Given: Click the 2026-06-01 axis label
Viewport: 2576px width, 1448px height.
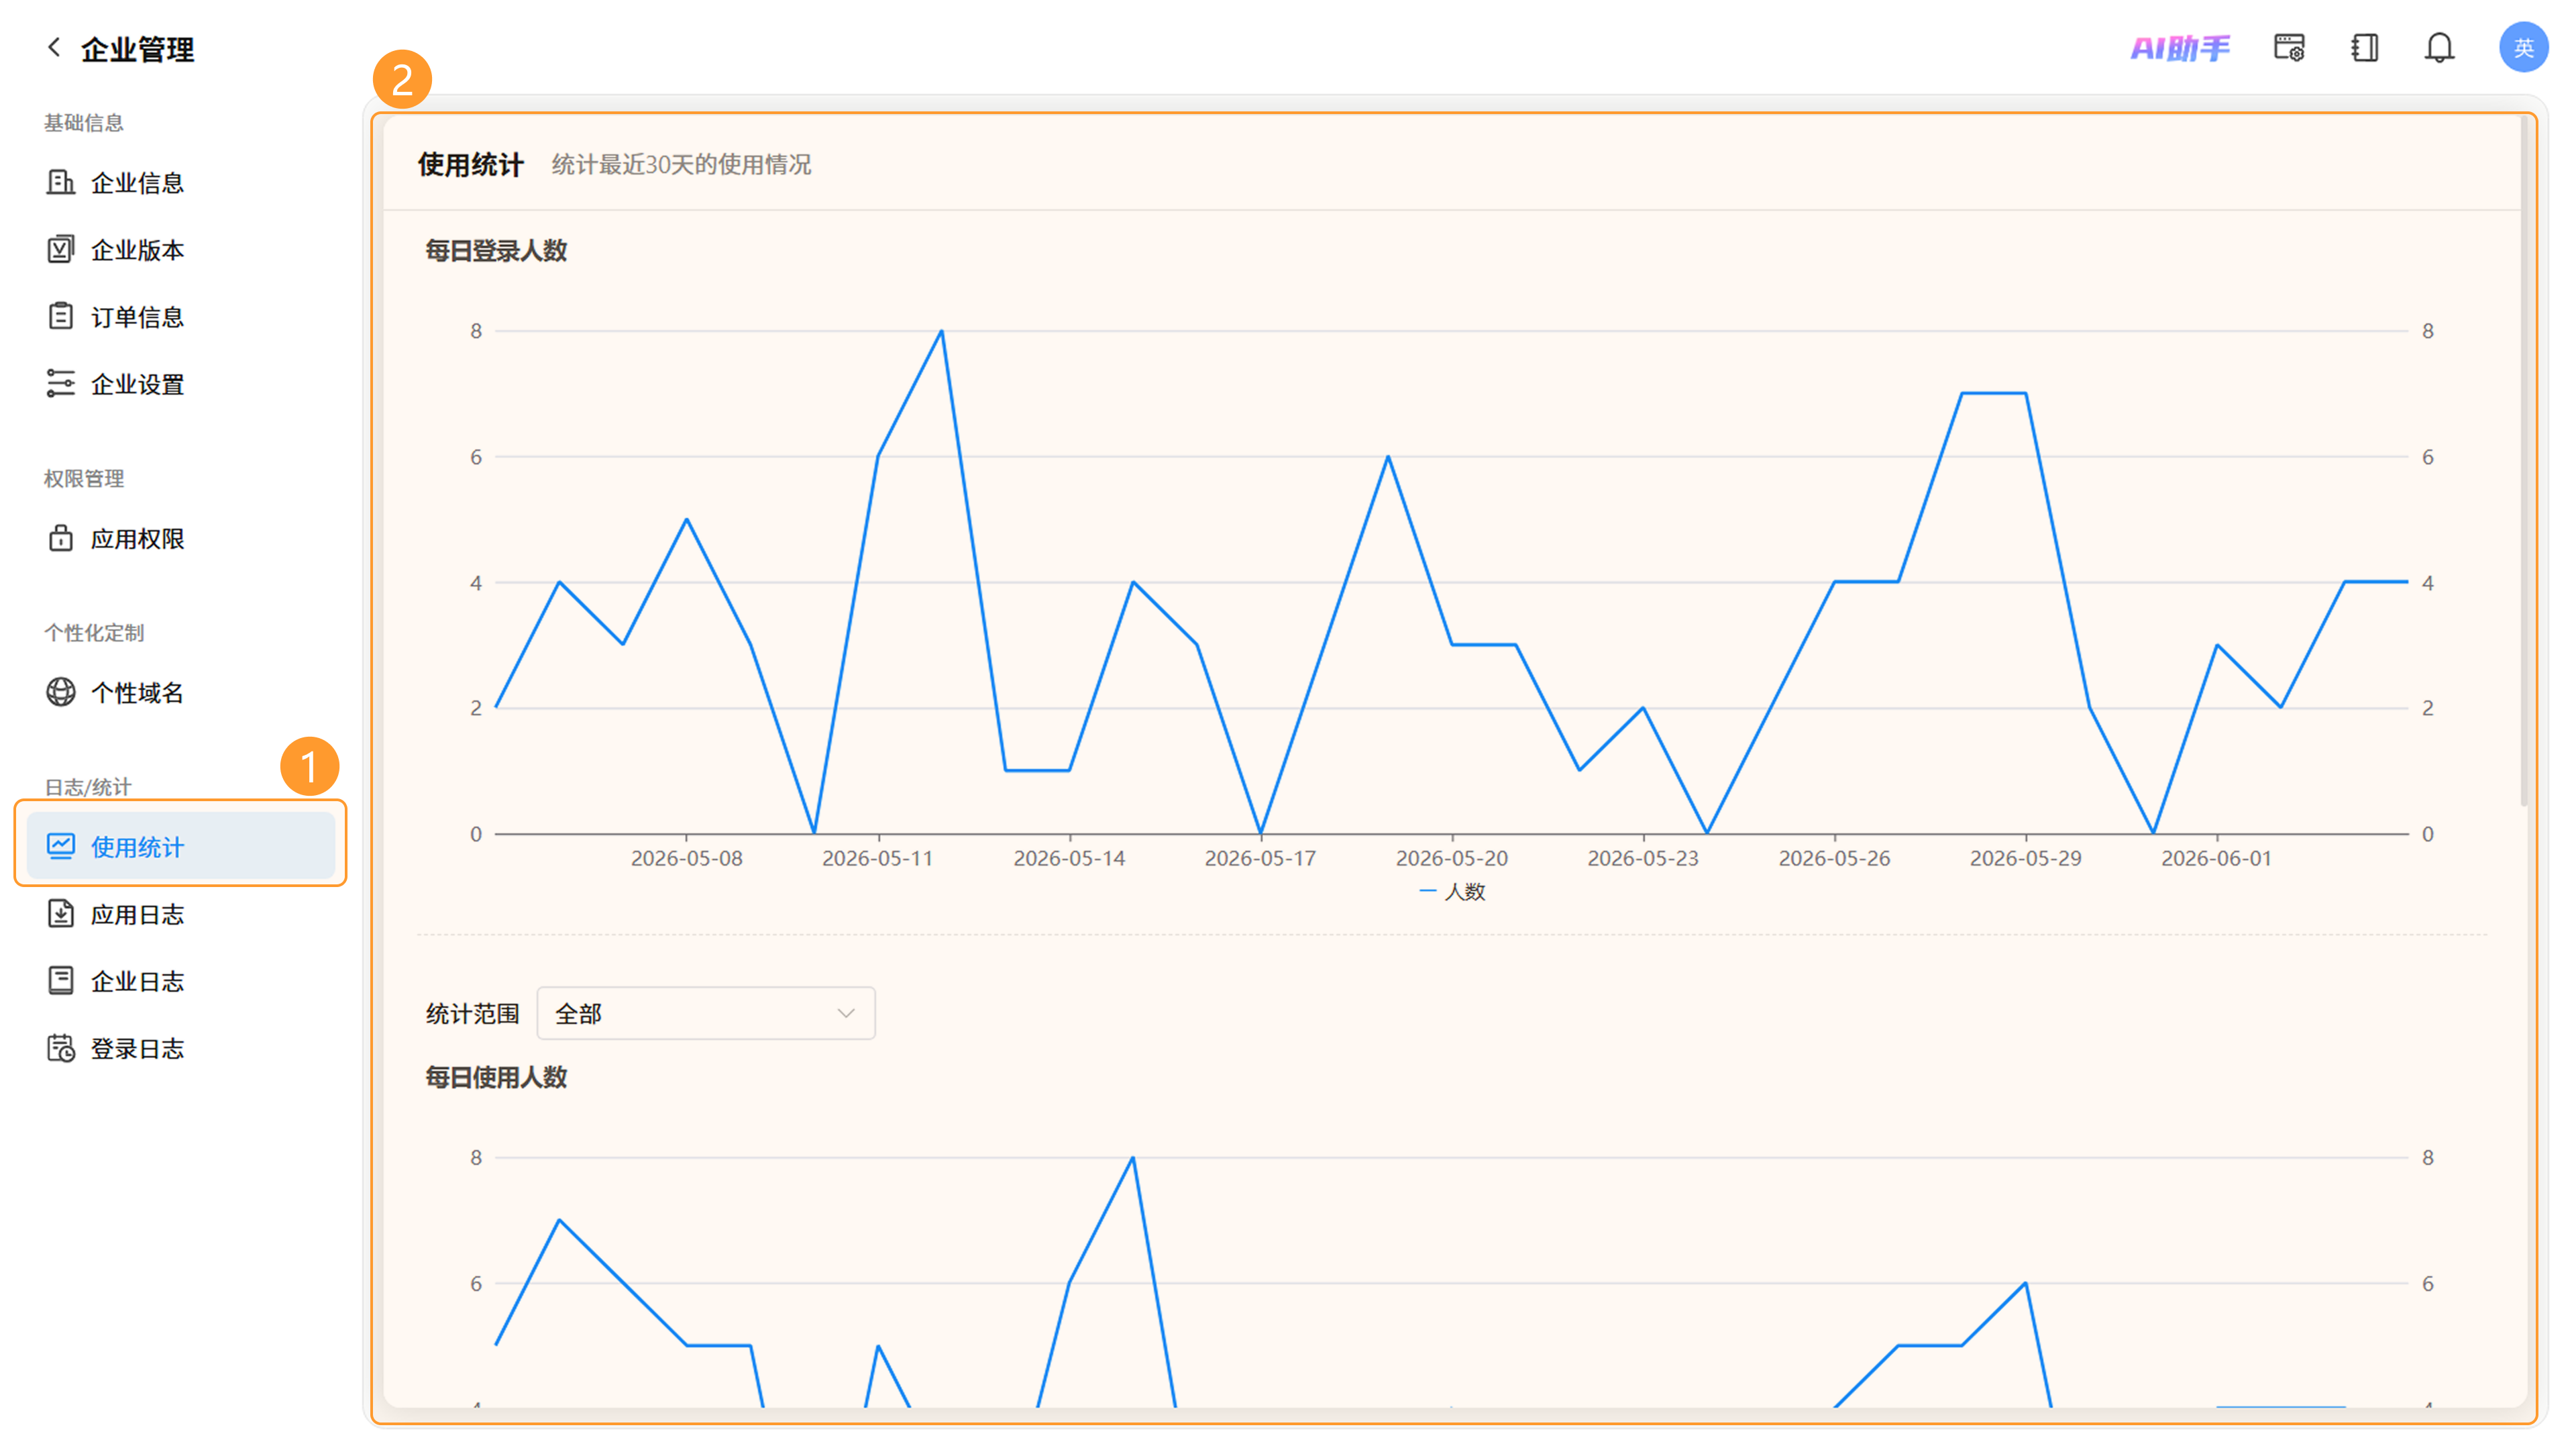Looking at the screenshot, I should coord(2216,858).
